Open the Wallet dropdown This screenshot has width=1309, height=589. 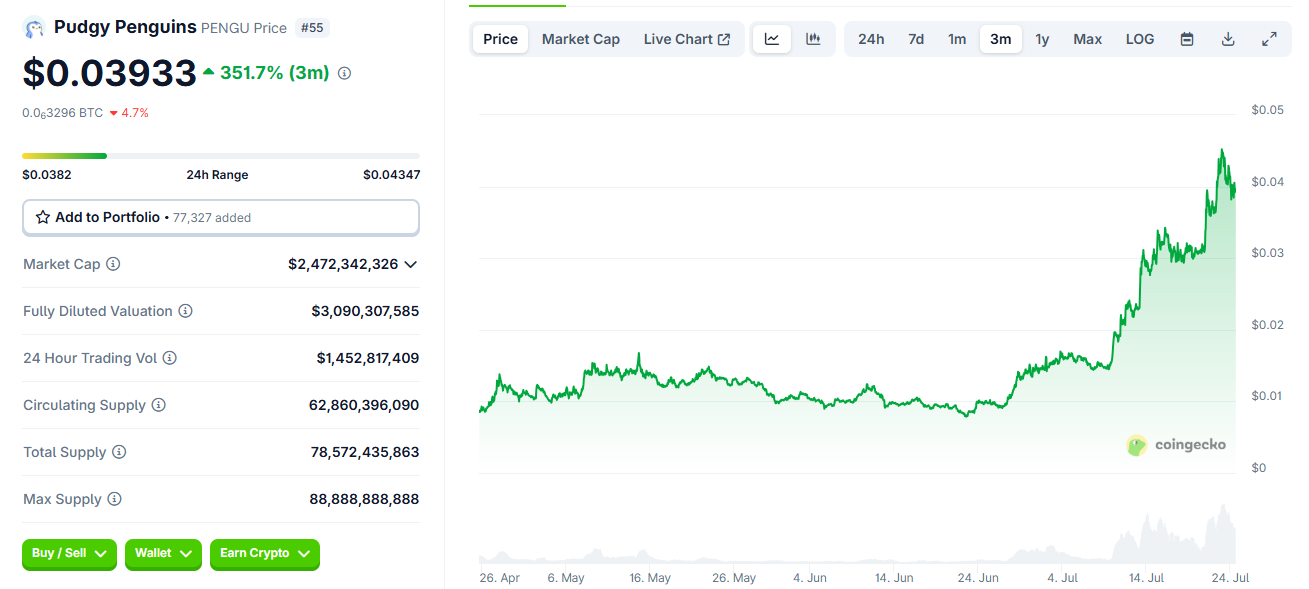click(163, 554)
